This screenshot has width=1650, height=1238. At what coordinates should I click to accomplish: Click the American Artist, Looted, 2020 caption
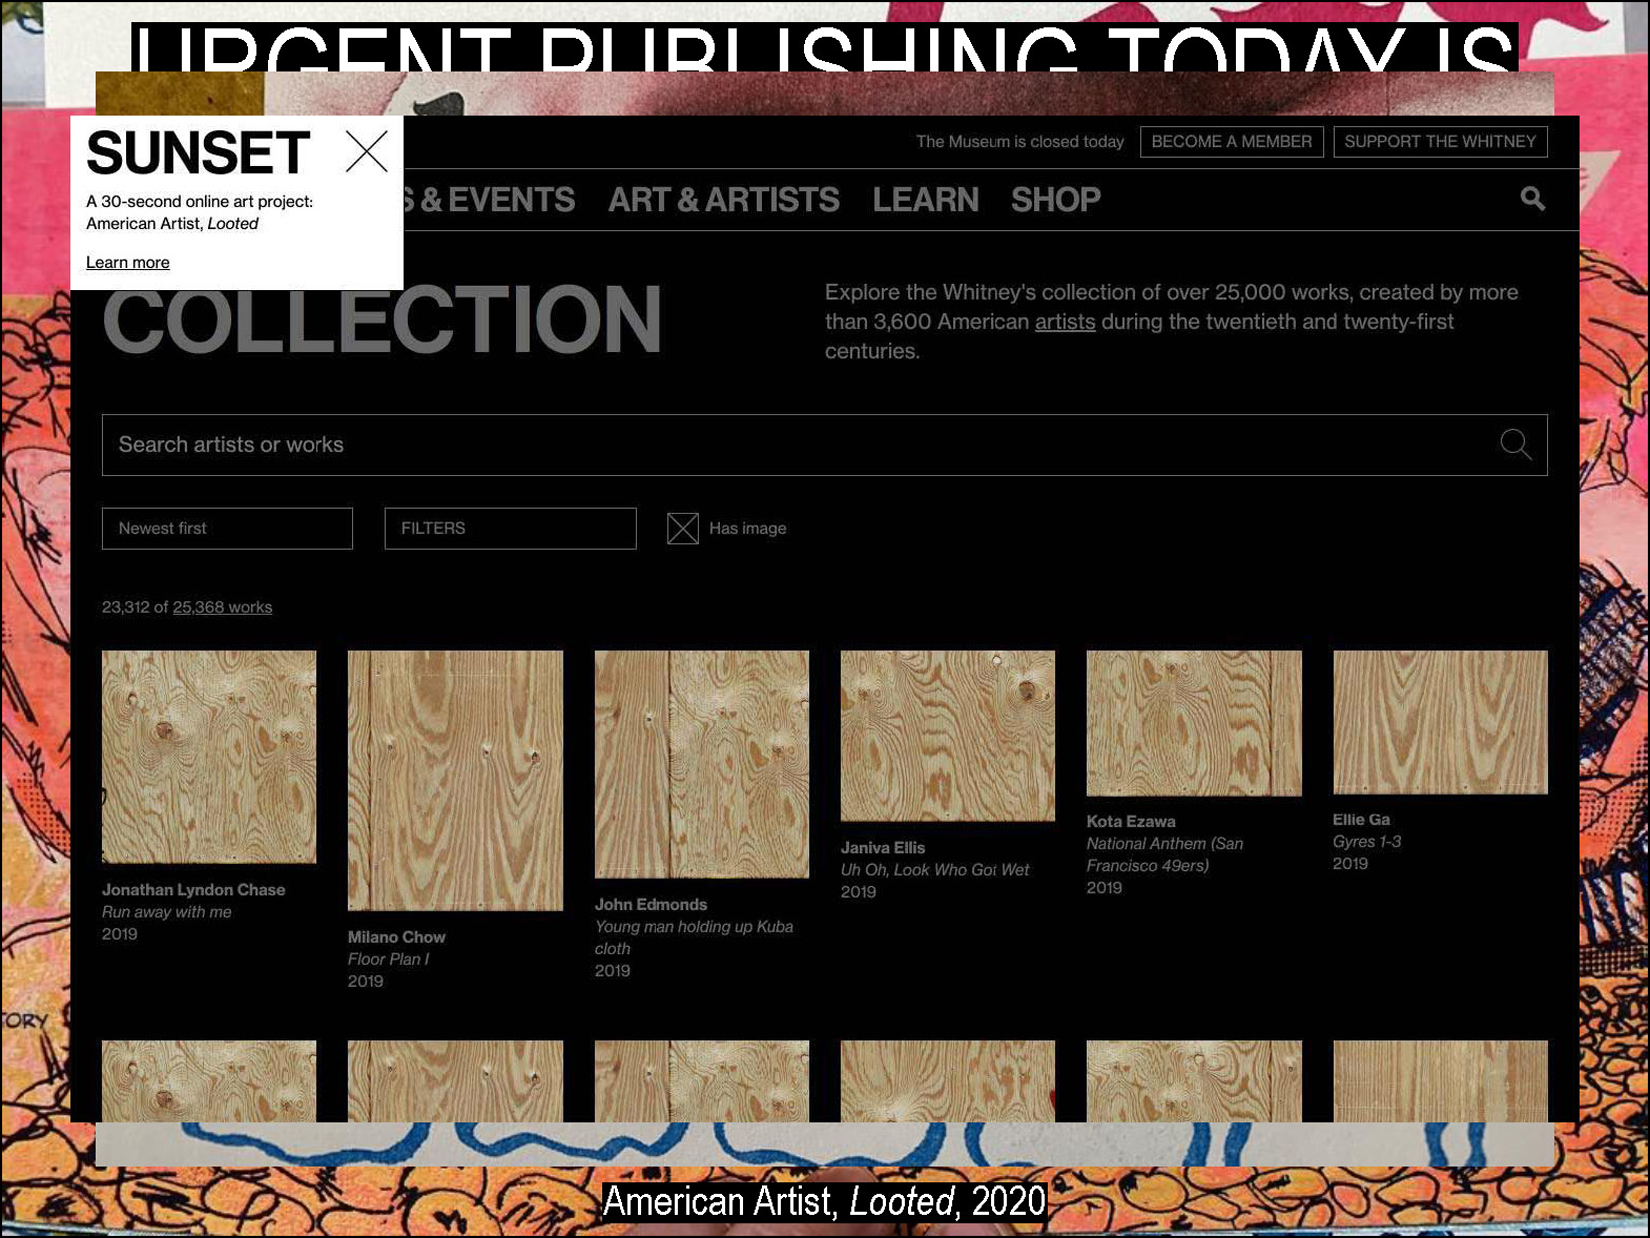coord(824,1202)
